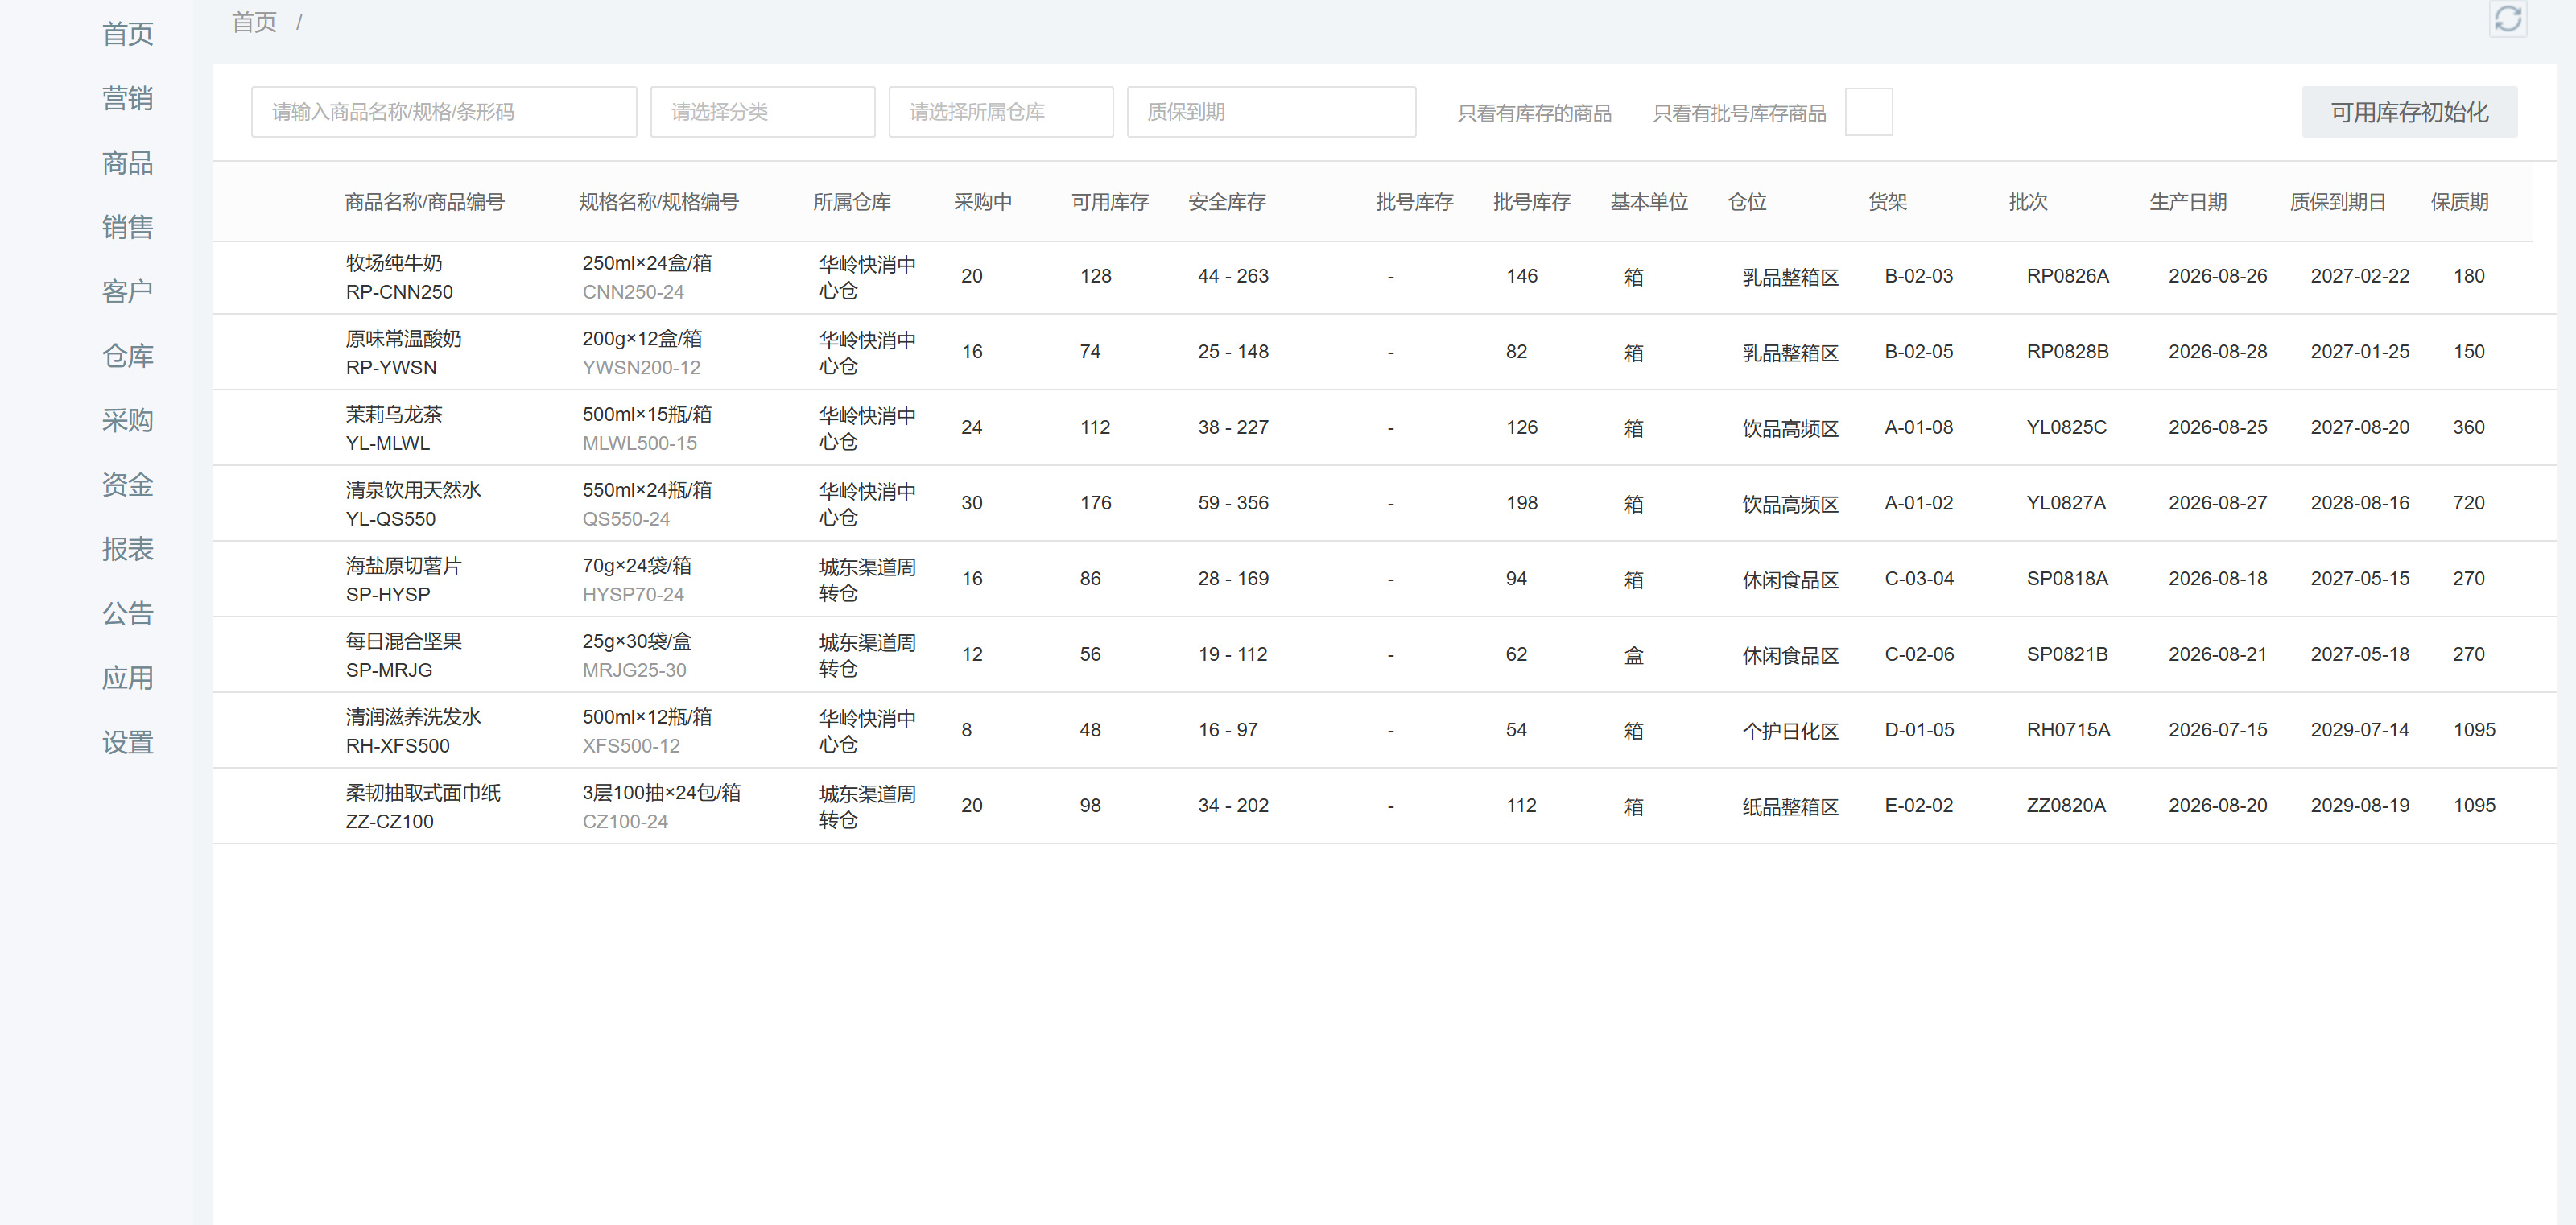This screenshot has width=2576, height=1225.
Task: Focus the 商品名称/规格/条形码 search field
Action: tap(443, 112)
